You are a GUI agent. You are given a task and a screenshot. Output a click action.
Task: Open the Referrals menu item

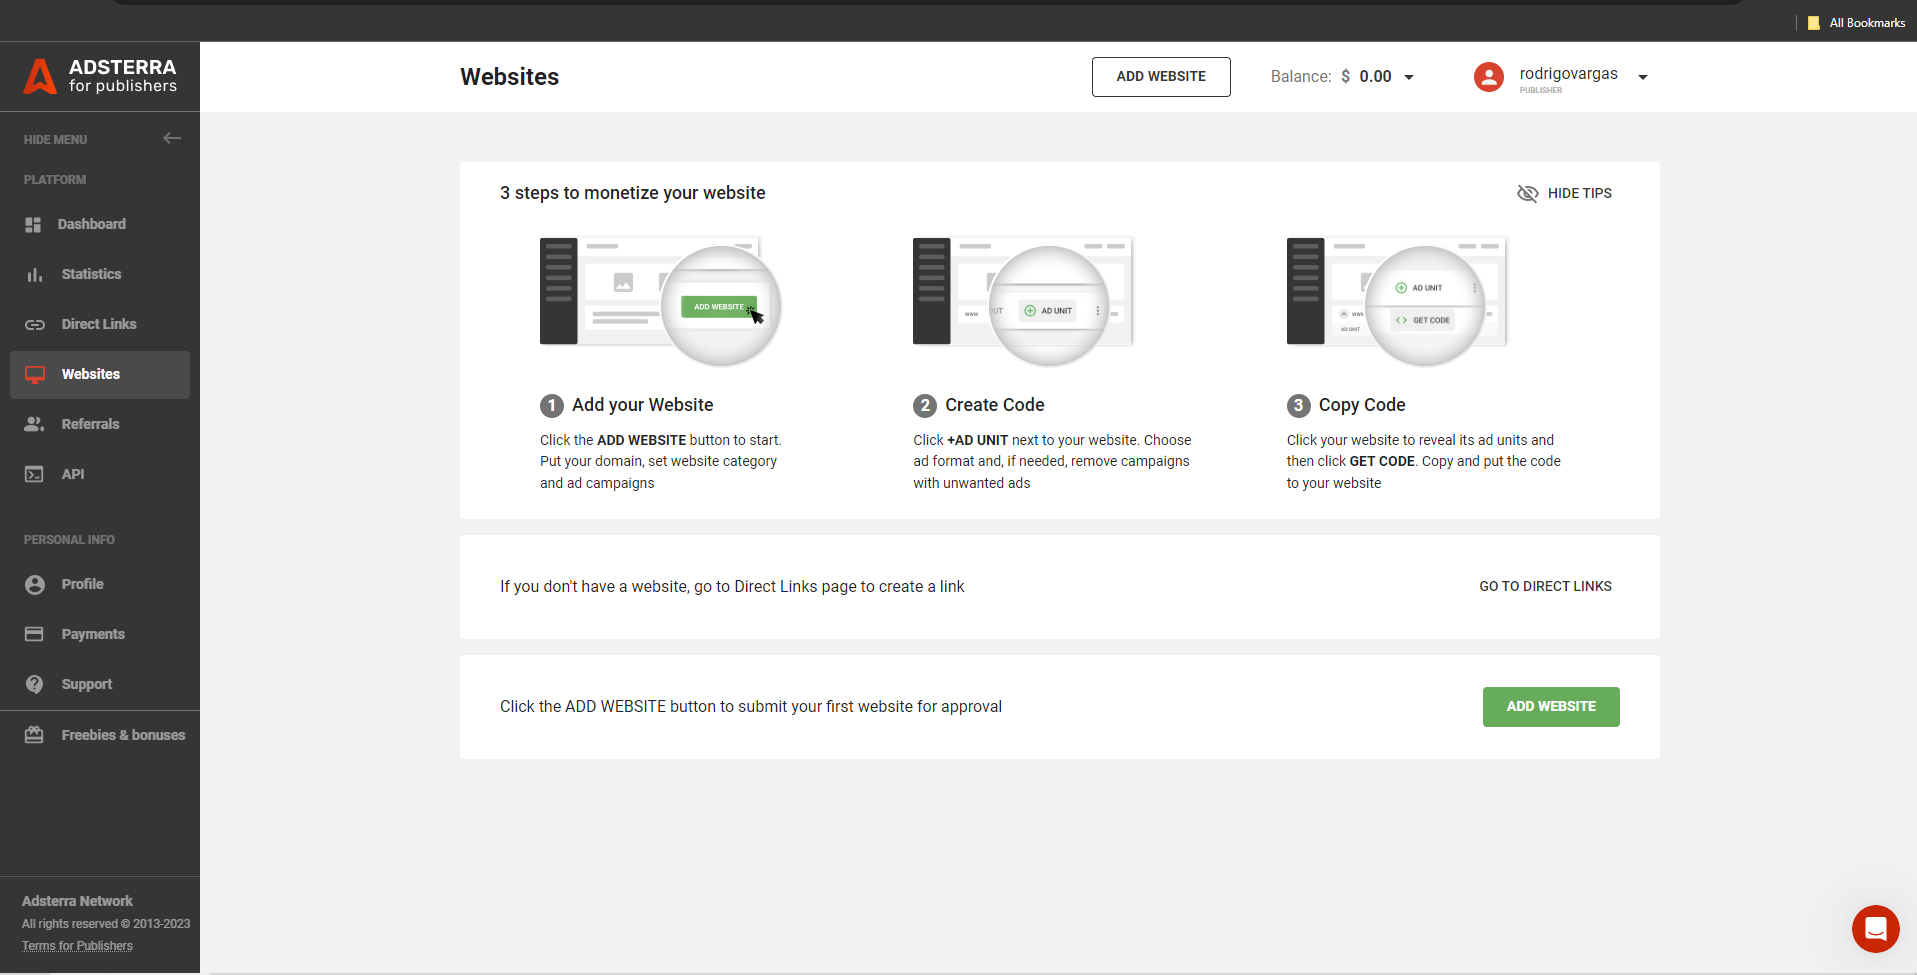pyautogui.click(x=100, y=425)
